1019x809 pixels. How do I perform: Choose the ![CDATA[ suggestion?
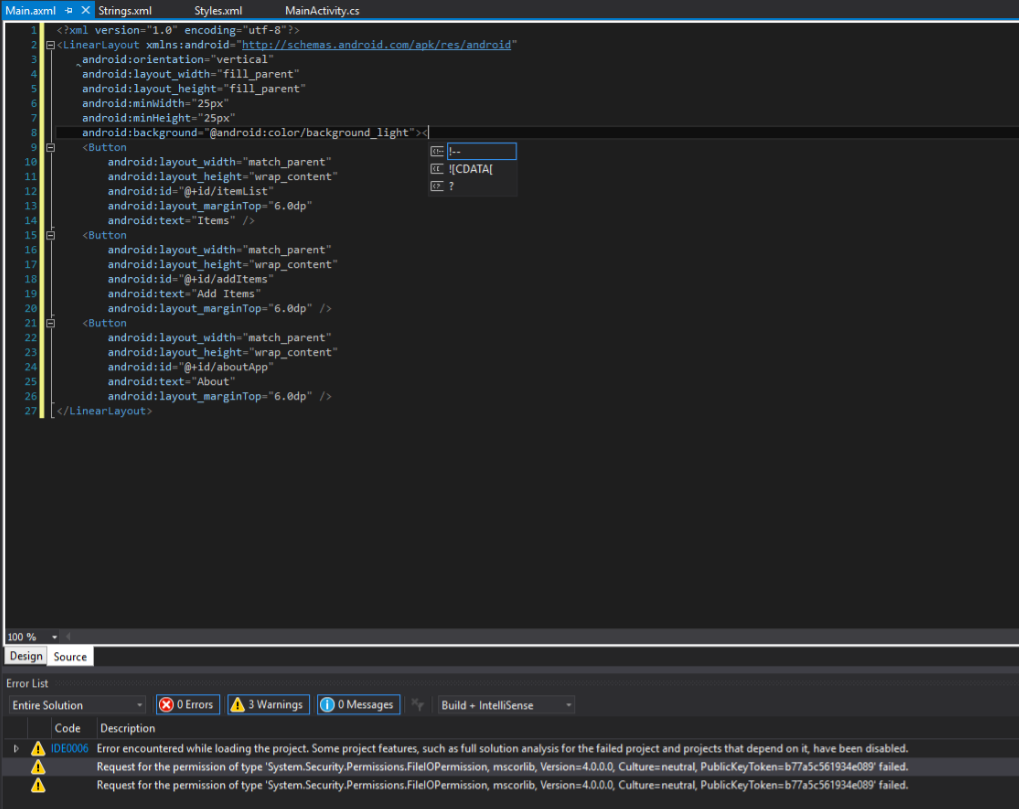[x=471, y=169]
